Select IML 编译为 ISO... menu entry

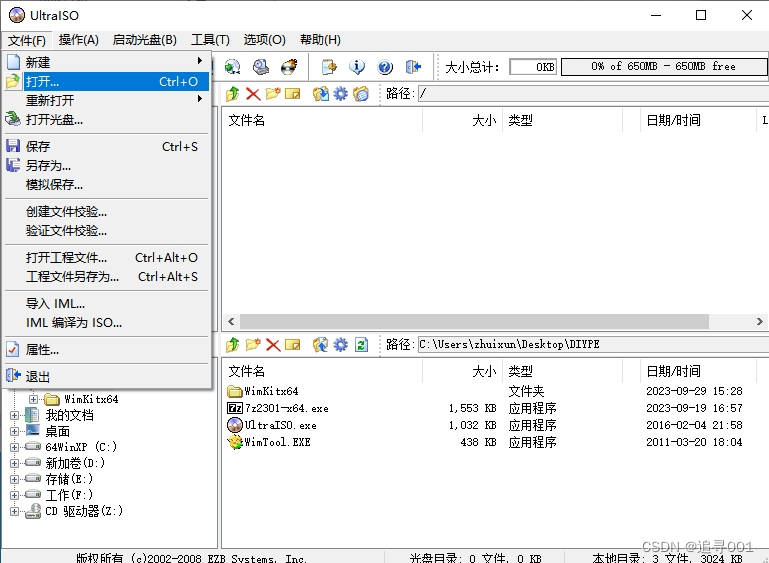point(107,323)
